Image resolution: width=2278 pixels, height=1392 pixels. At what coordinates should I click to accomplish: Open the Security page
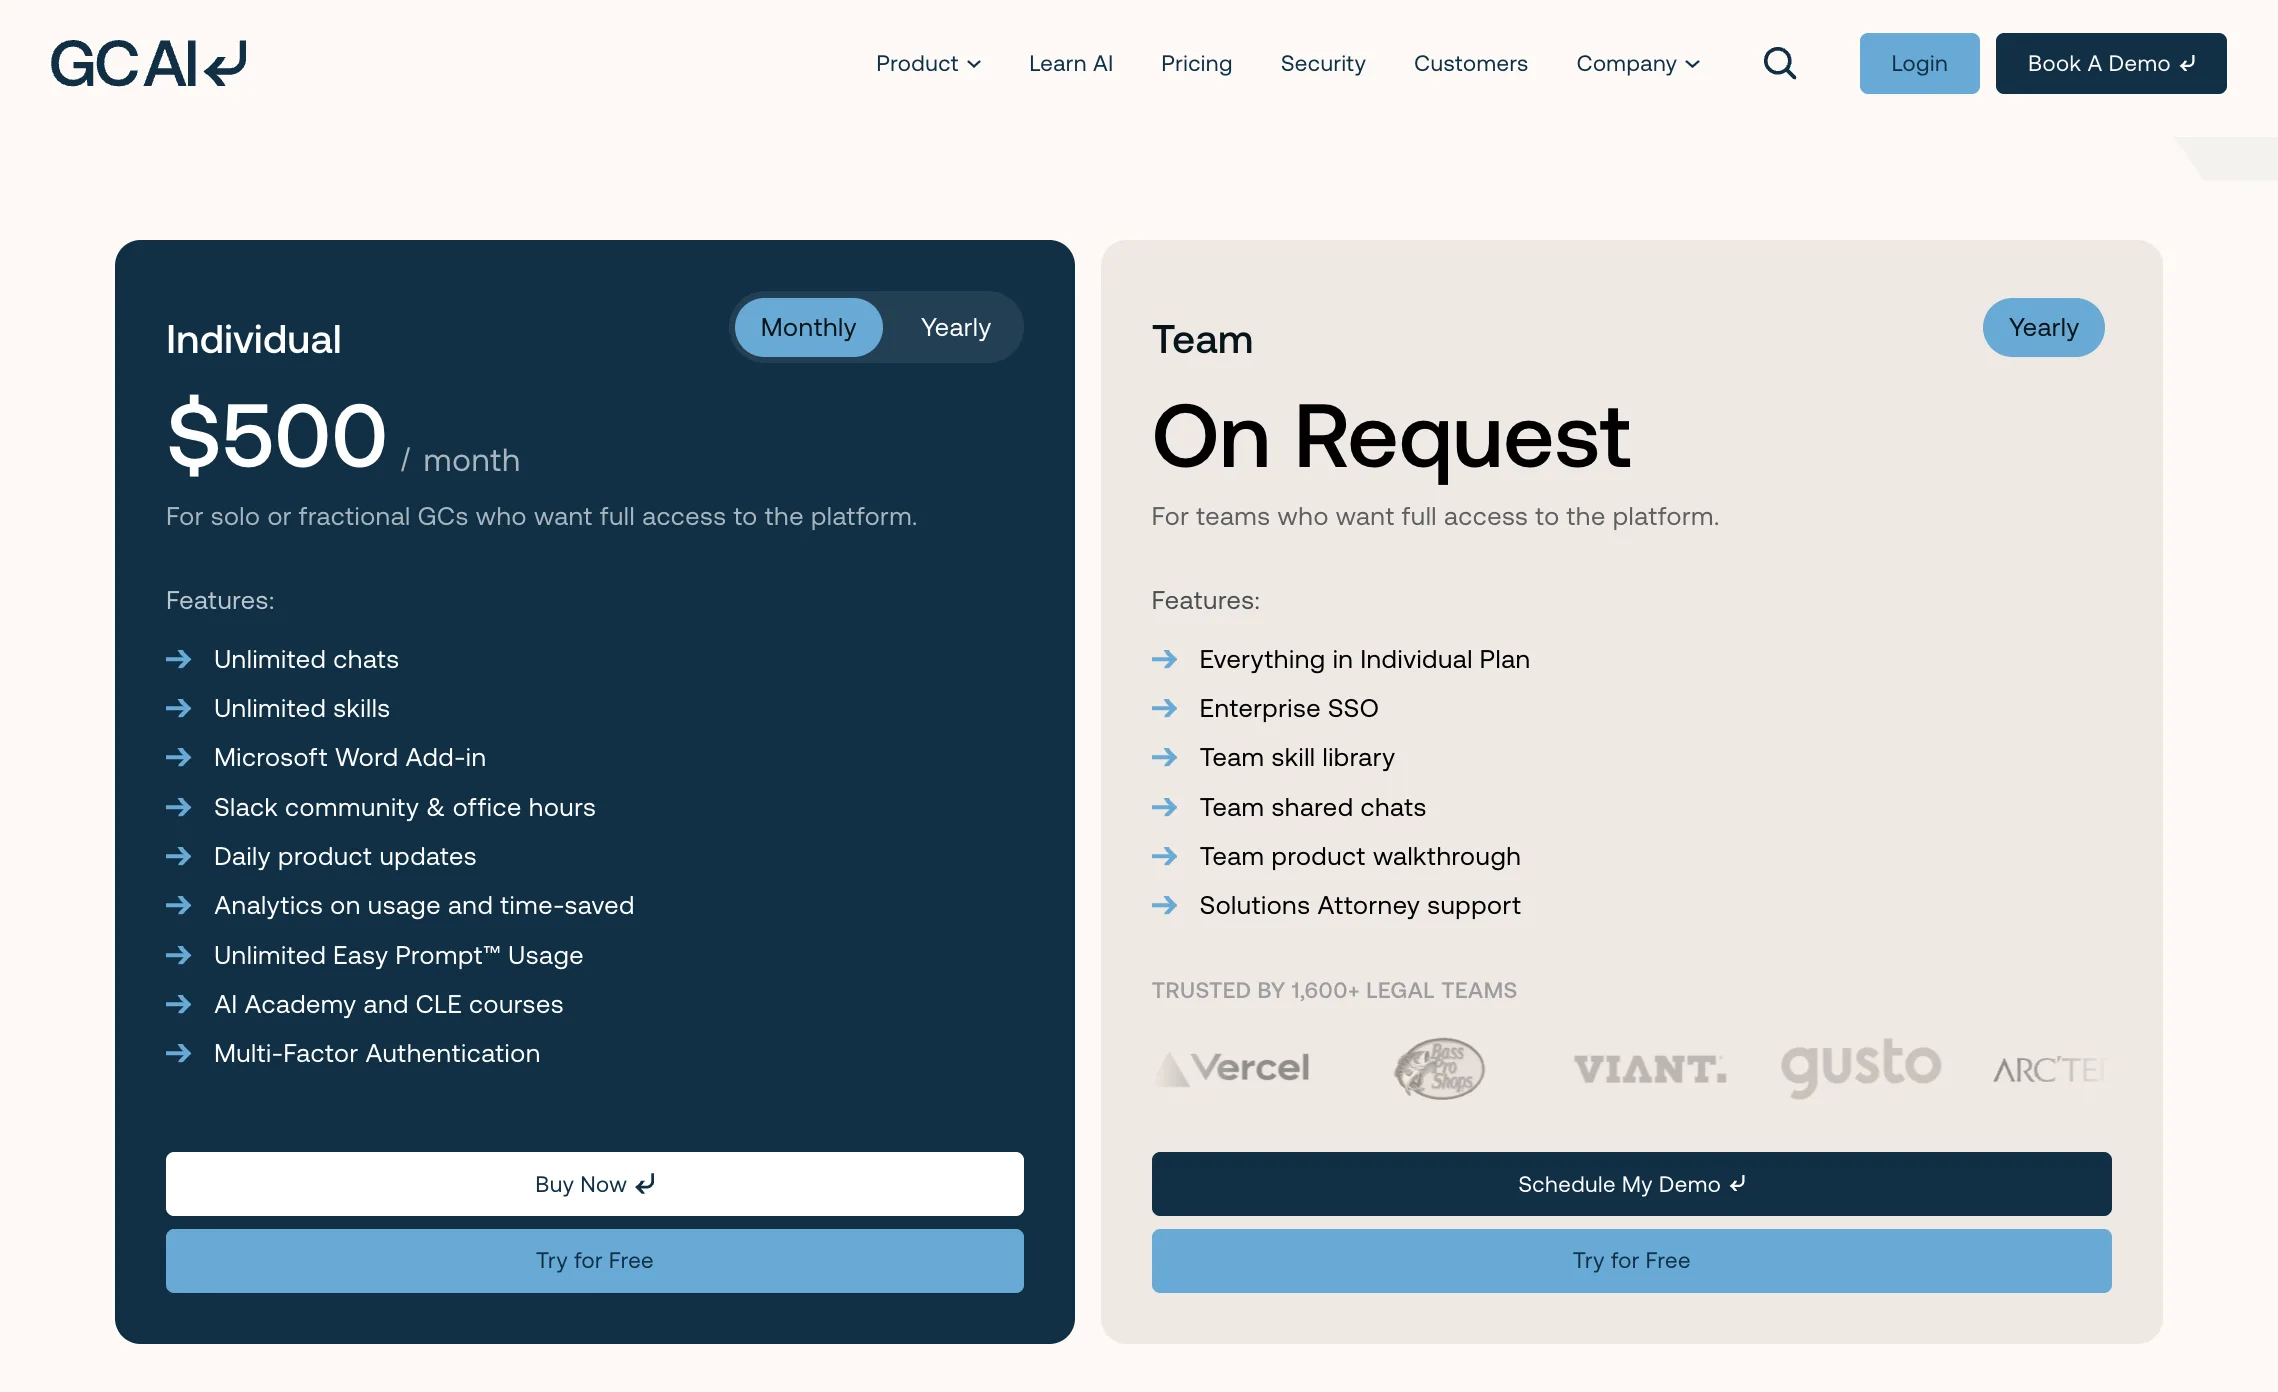(1322, 64)
